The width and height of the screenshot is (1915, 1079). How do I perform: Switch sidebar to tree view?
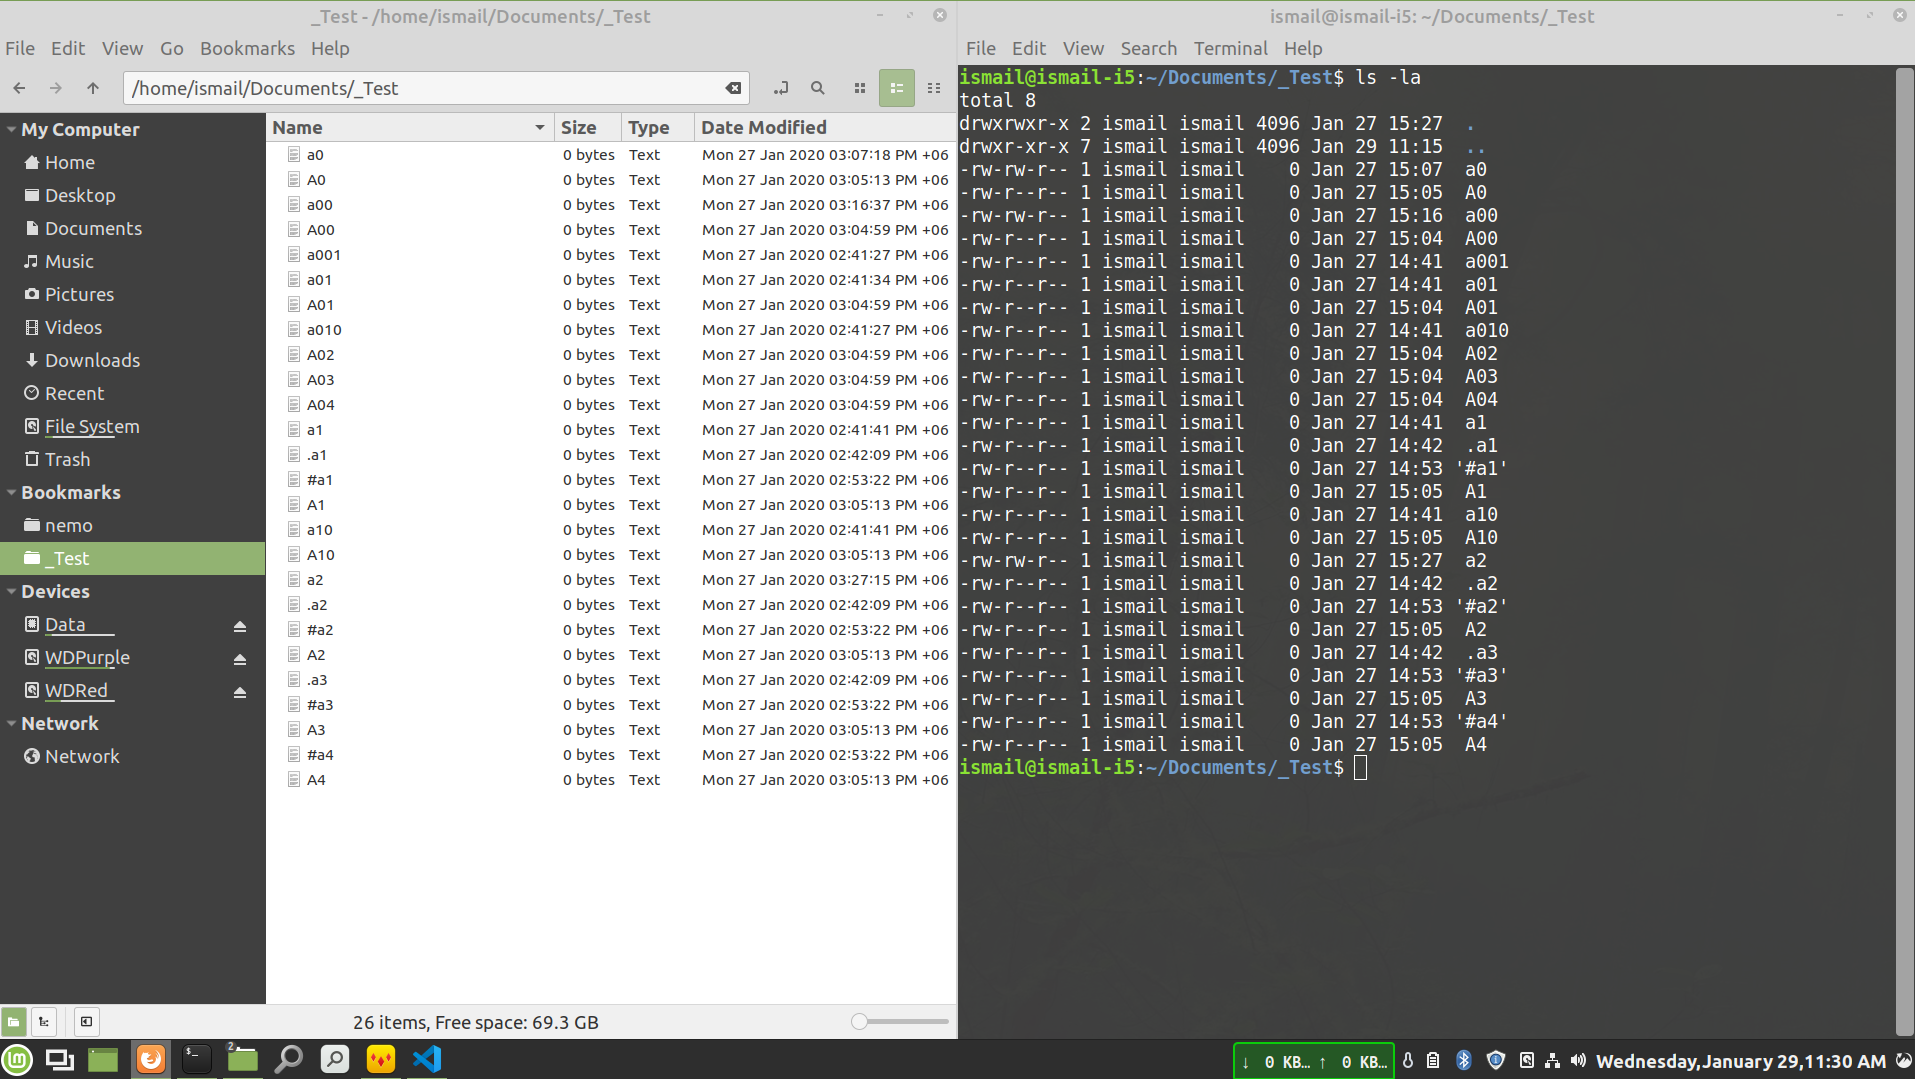pyautogui.click(x=44, y=1021)
